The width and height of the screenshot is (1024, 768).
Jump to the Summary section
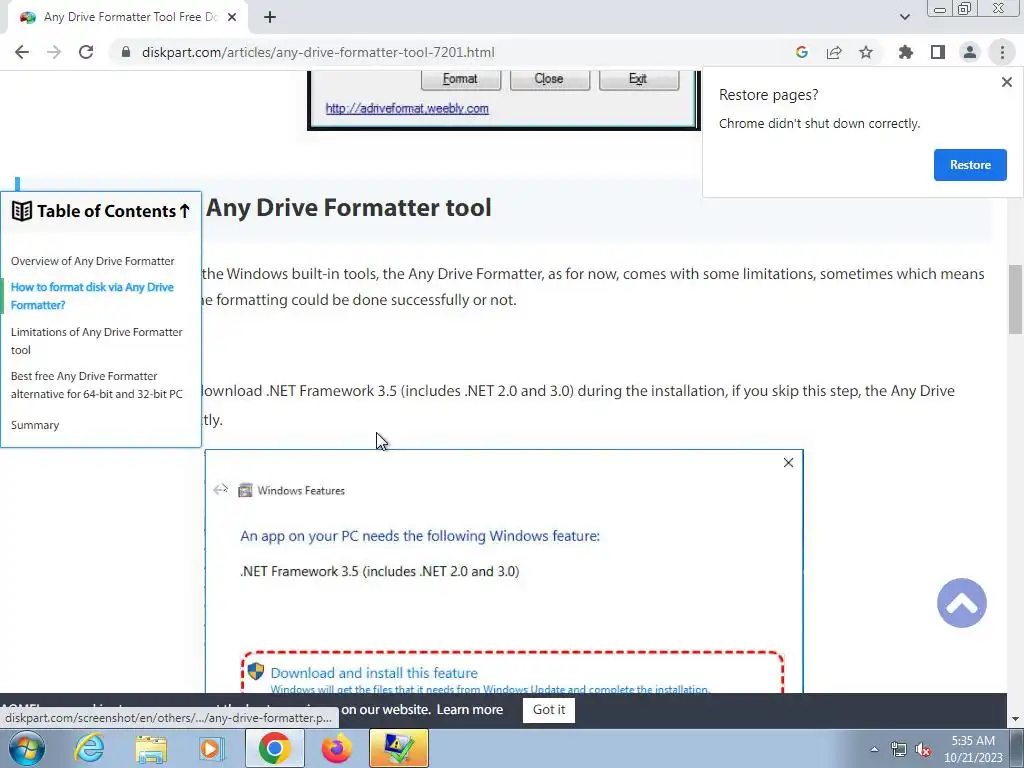[35, 425]
